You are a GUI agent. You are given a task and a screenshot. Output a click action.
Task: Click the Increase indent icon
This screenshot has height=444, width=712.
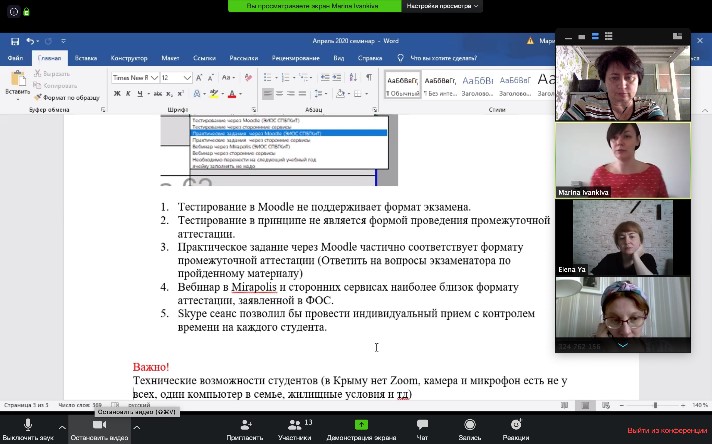pyautogui.click(x=336, y=78)
